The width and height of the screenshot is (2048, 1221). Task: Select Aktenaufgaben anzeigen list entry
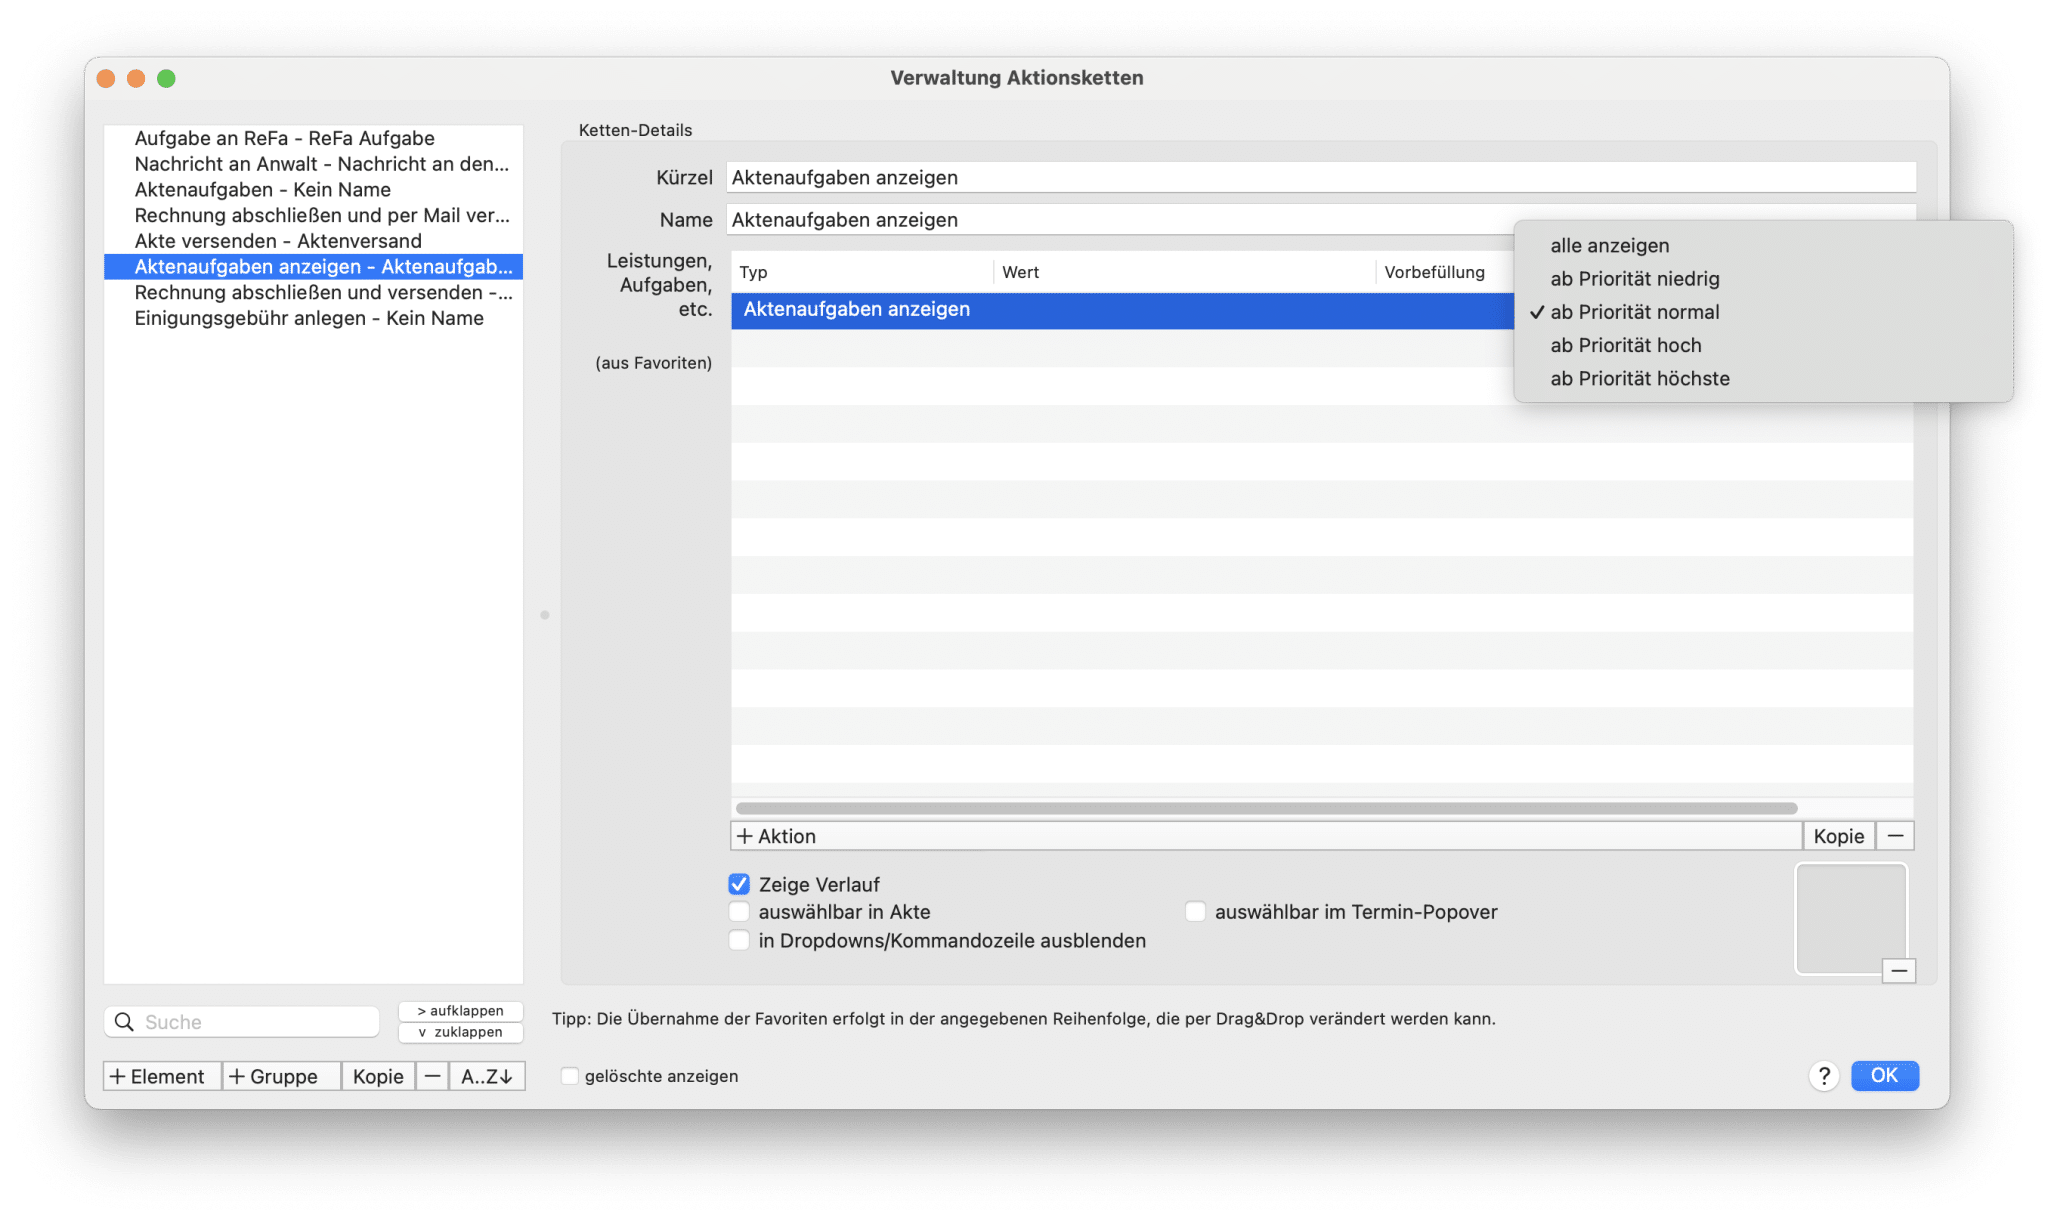[313, 267]
